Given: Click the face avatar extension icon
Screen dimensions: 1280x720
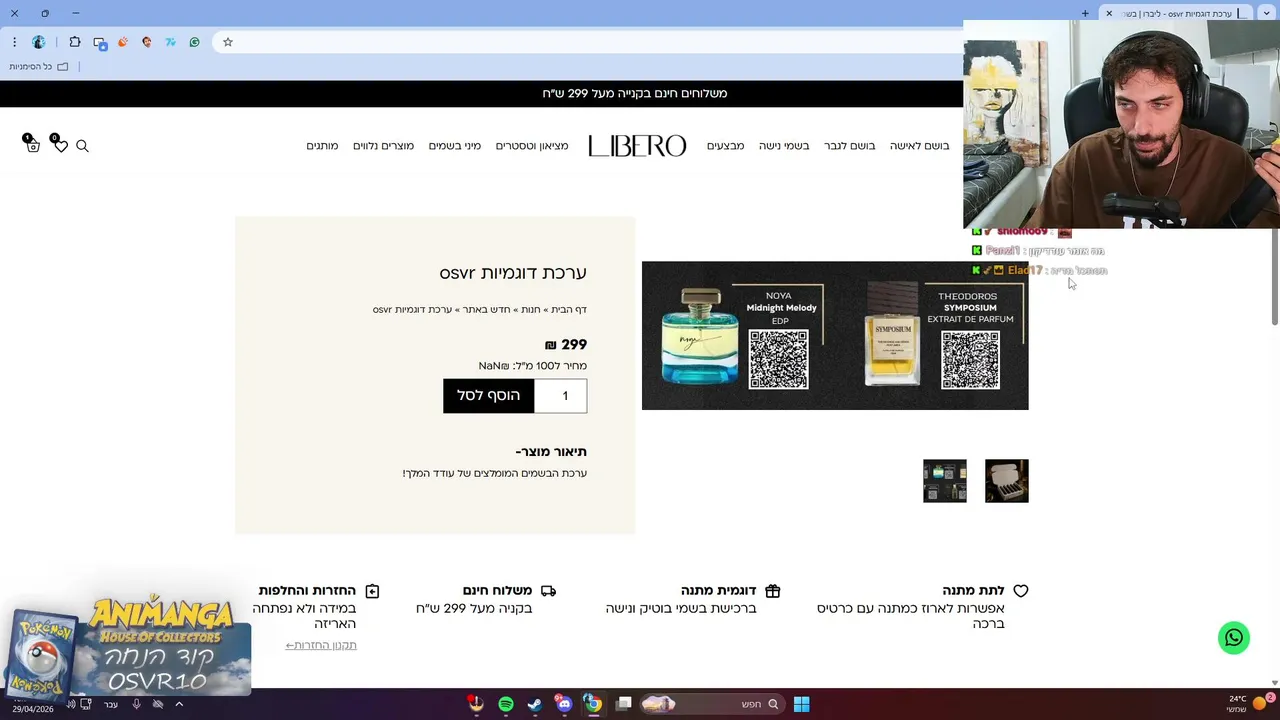Looking at the screenshot, I should click(x=147, y=42).
